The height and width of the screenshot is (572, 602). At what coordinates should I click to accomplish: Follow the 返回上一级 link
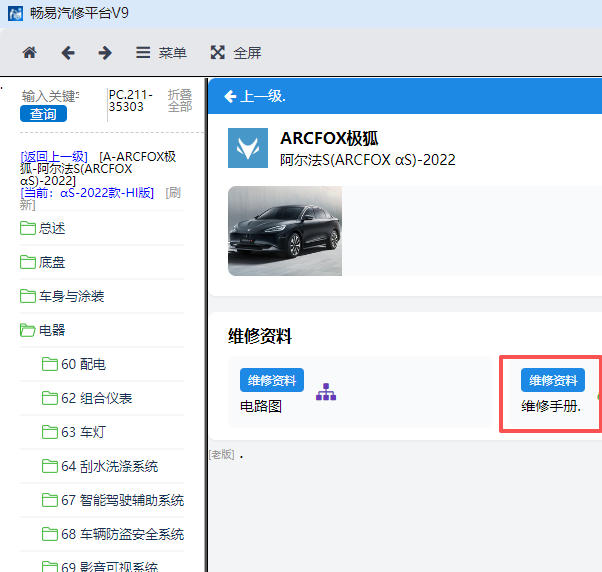tap(54, 156)
